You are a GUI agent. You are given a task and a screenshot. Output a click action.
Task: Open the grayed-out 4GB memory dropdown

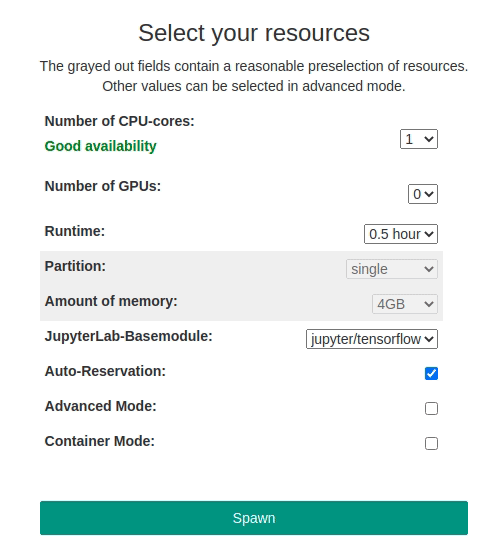405,304
